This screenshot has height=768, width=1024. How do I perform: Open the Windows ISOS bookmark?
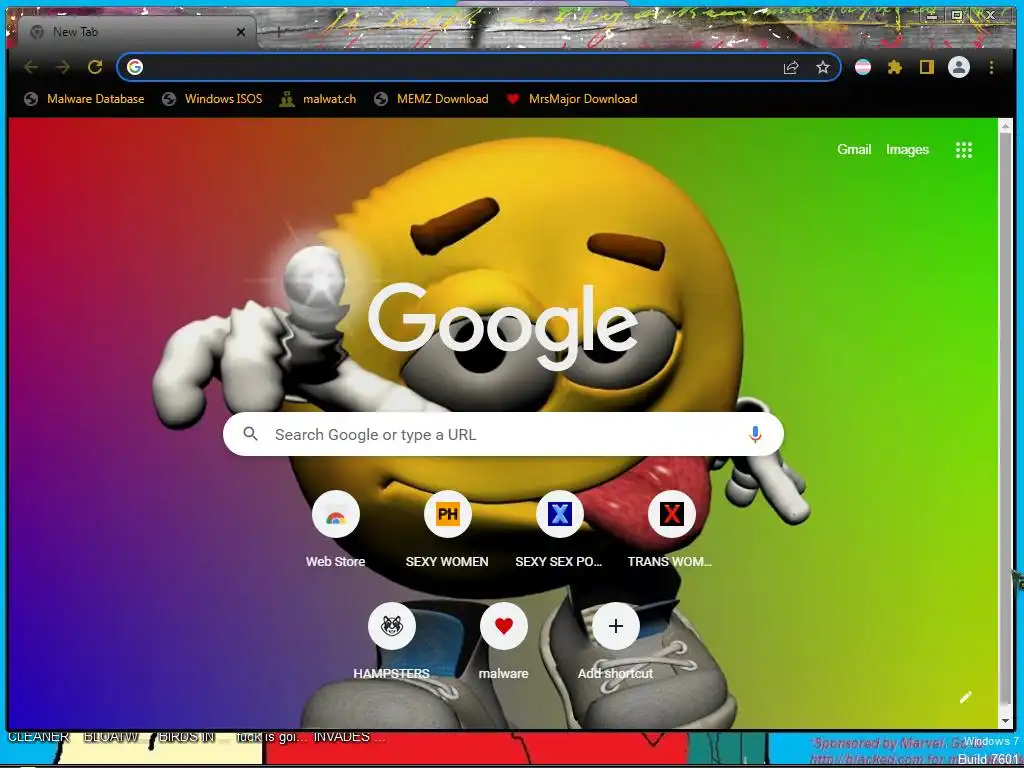pyautogui.click(x=212, y=99)
